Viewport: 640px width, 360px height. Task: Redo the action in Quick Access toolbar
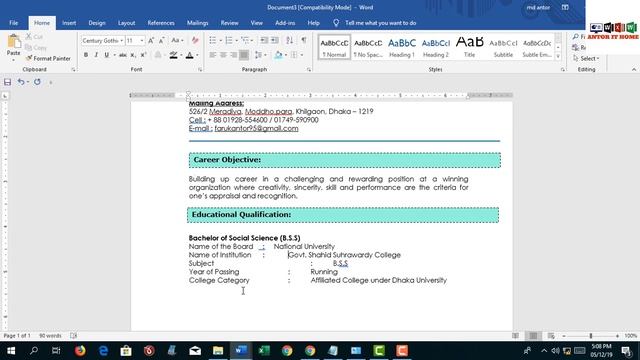(x=37, y=82)
